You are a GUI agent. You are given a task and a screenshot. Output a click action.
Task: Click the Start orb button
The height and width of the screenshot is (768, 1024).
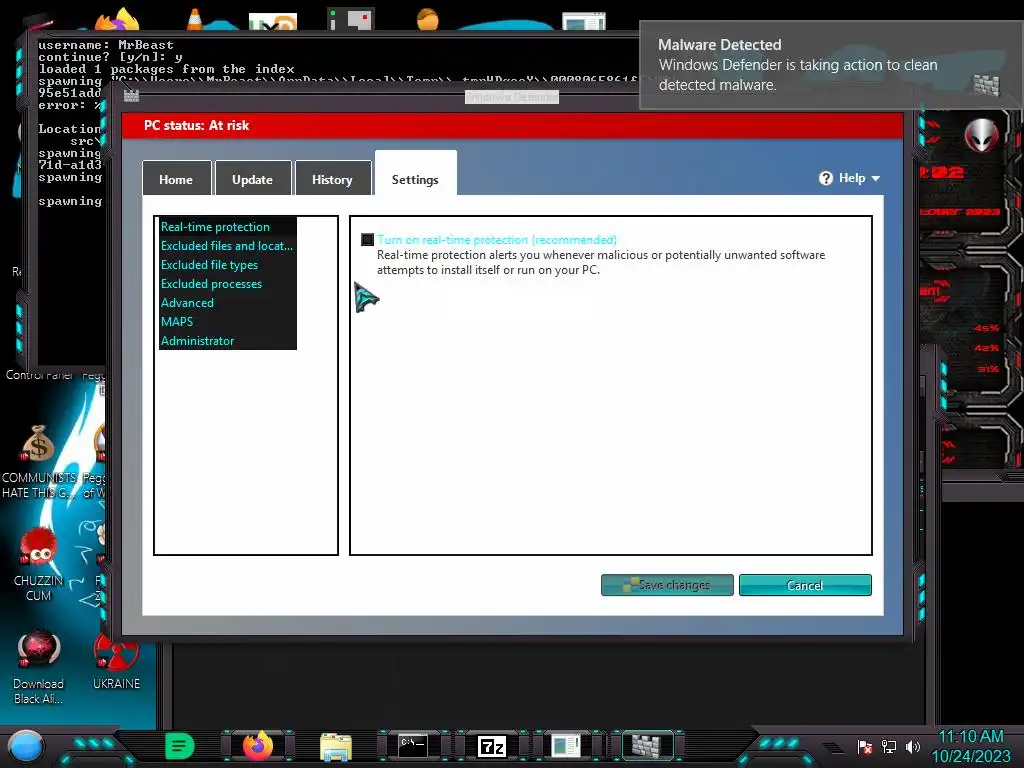click(x=25, y=746)
